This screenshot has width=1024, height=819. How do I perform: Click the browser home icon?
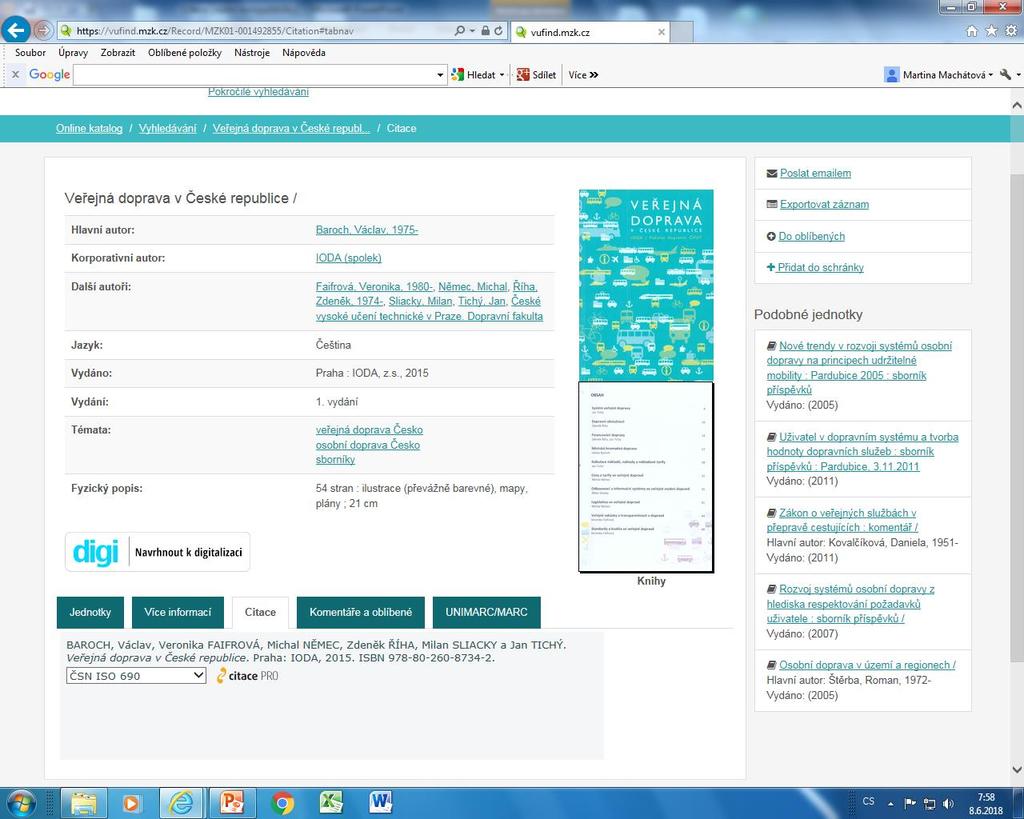972,31
